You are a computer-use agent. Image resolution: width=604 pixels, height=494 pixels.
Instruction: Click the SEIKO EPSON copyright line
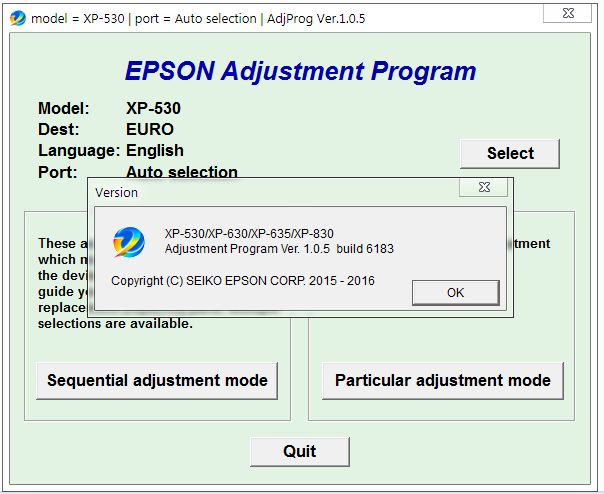click(243, 281)
